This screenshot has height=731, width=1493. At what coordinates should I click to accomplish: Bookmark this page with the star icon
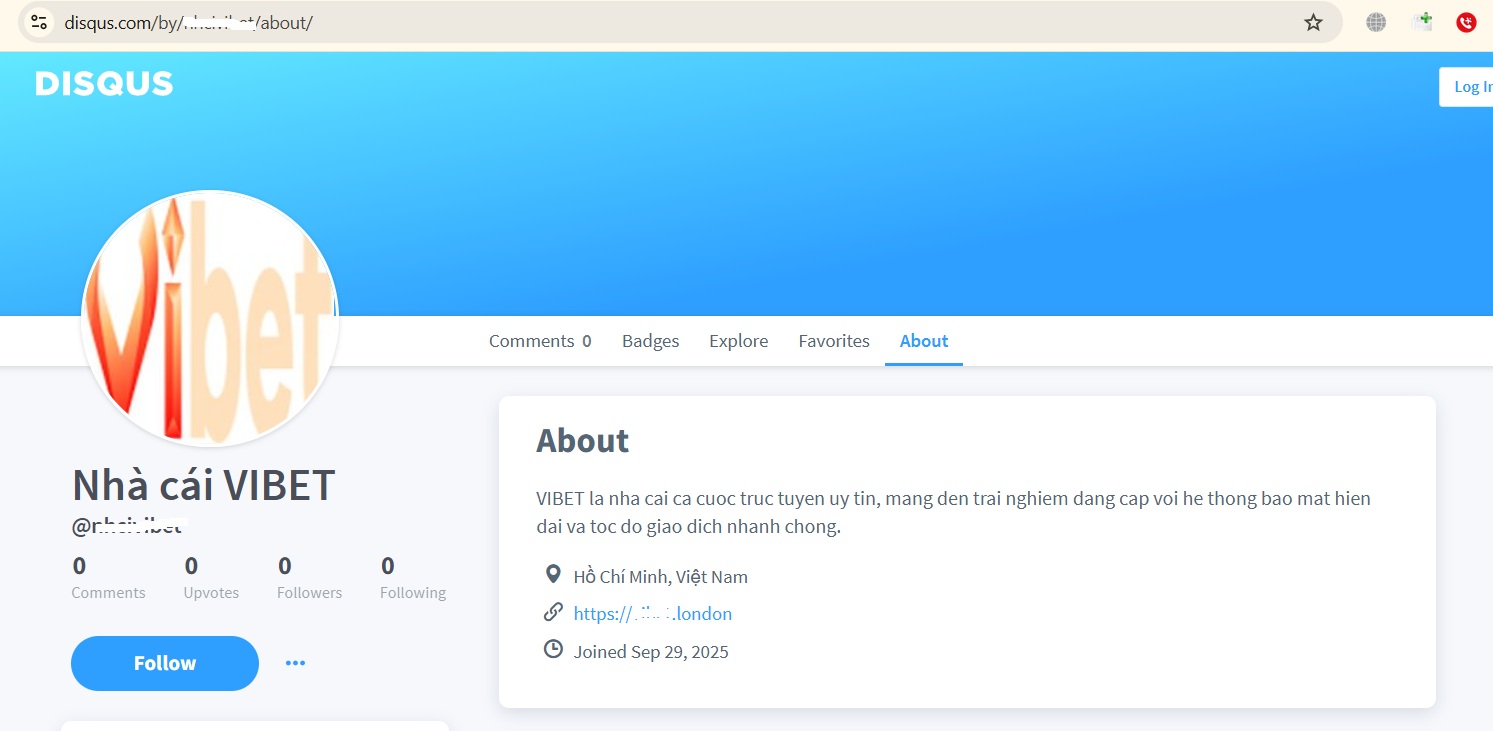tap(1313, 22)
